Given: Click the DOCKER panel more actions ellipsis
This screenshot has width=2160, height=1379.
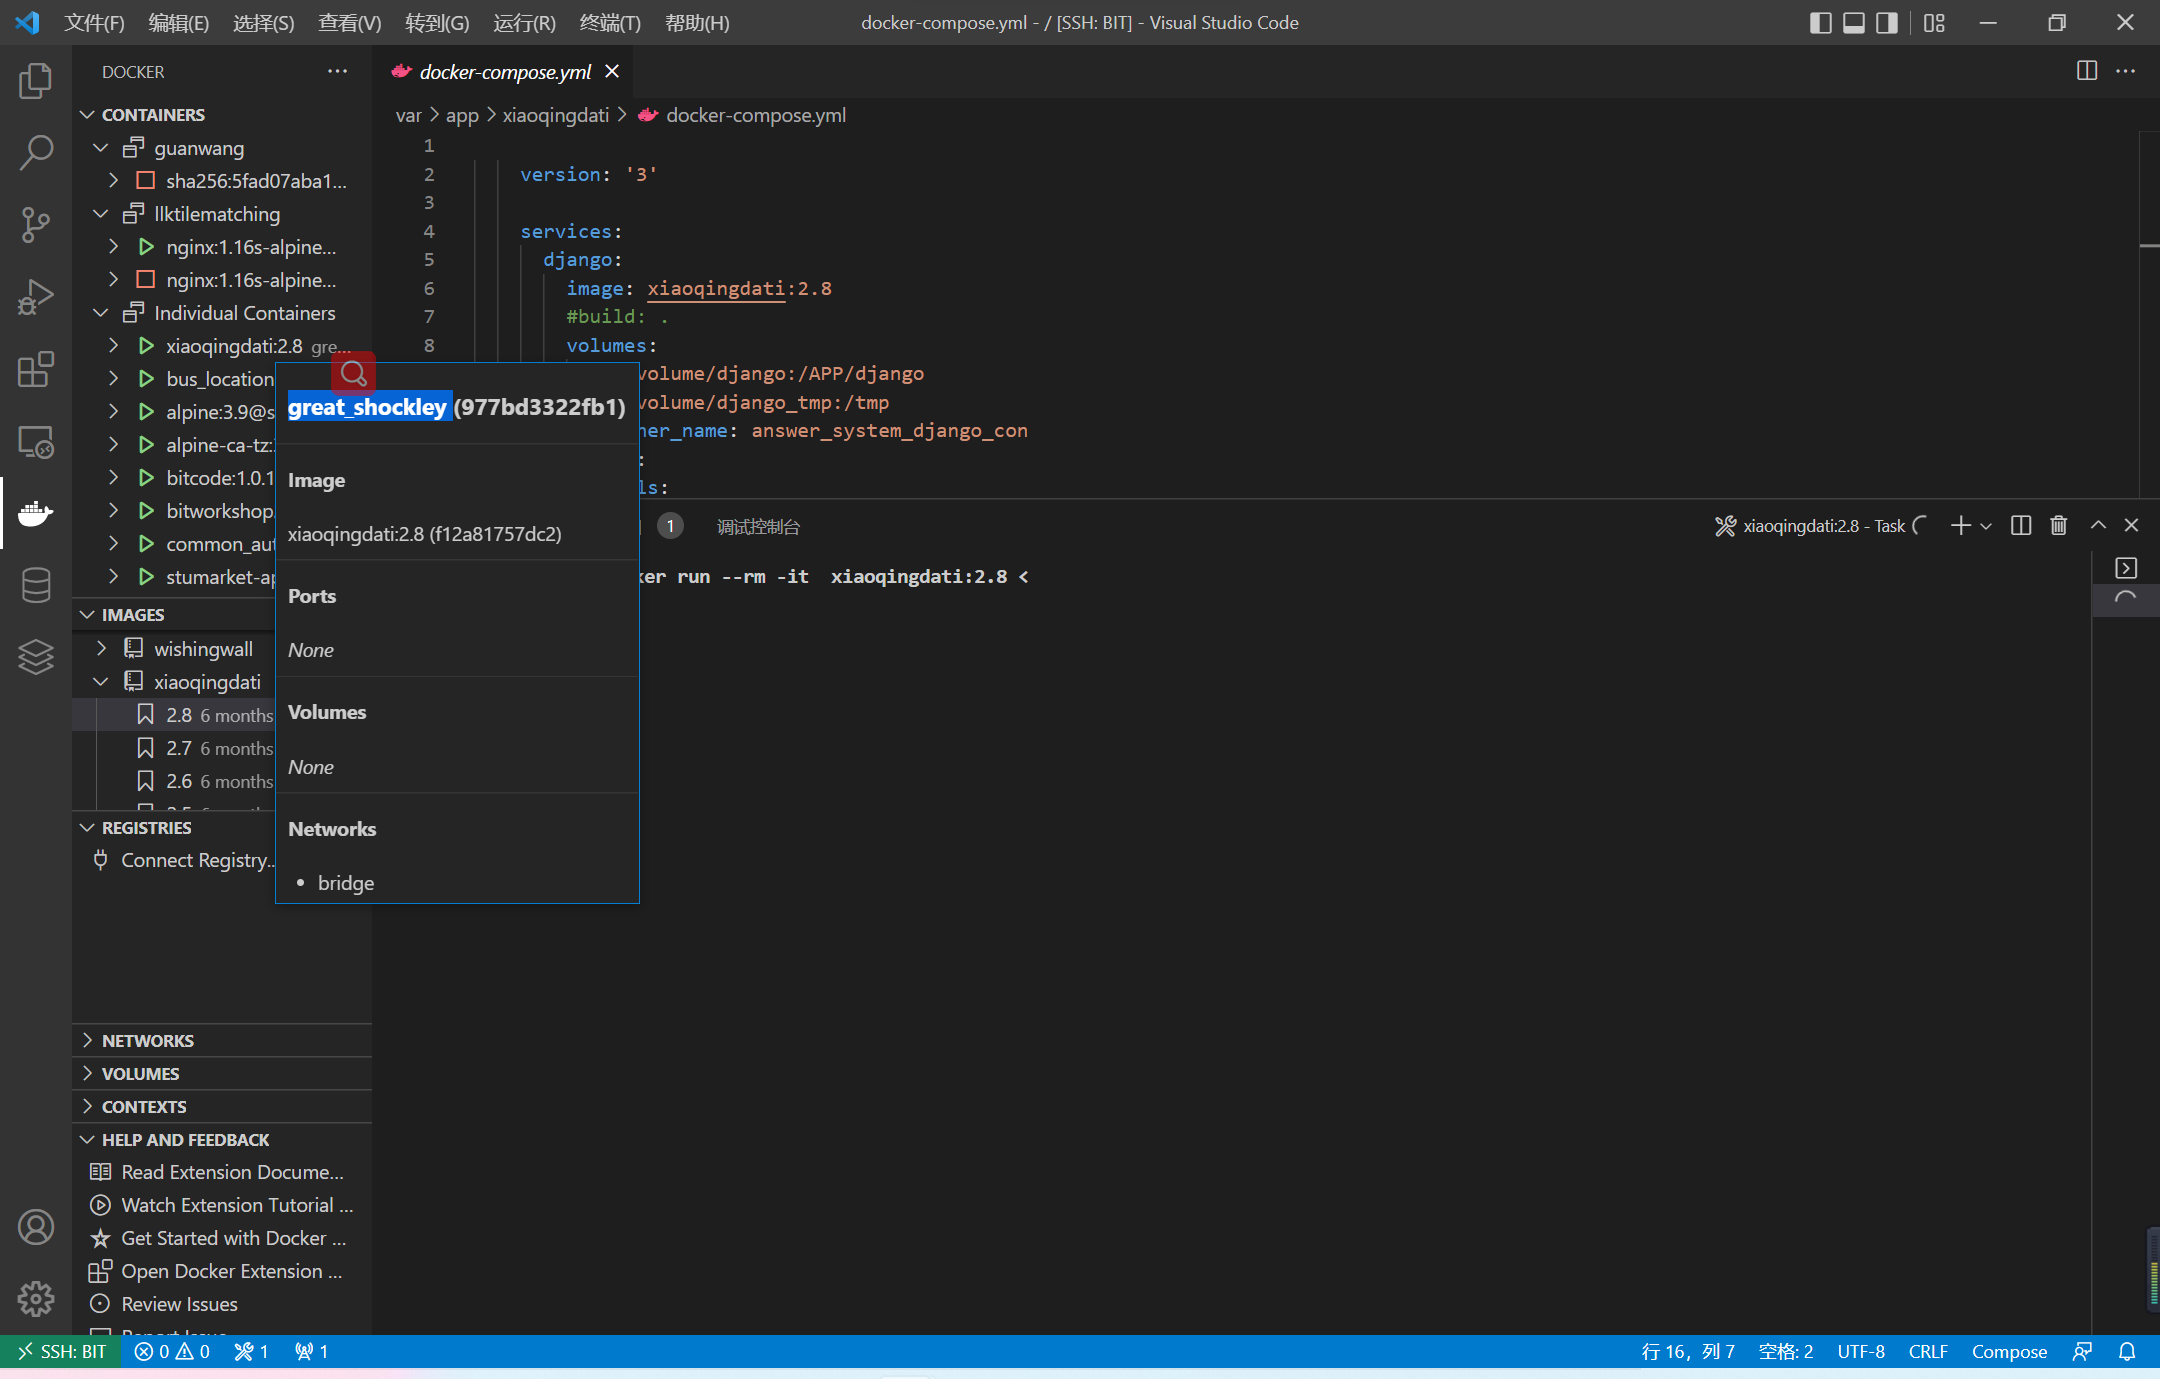Looking at the screenshot, I should (338, 71).
